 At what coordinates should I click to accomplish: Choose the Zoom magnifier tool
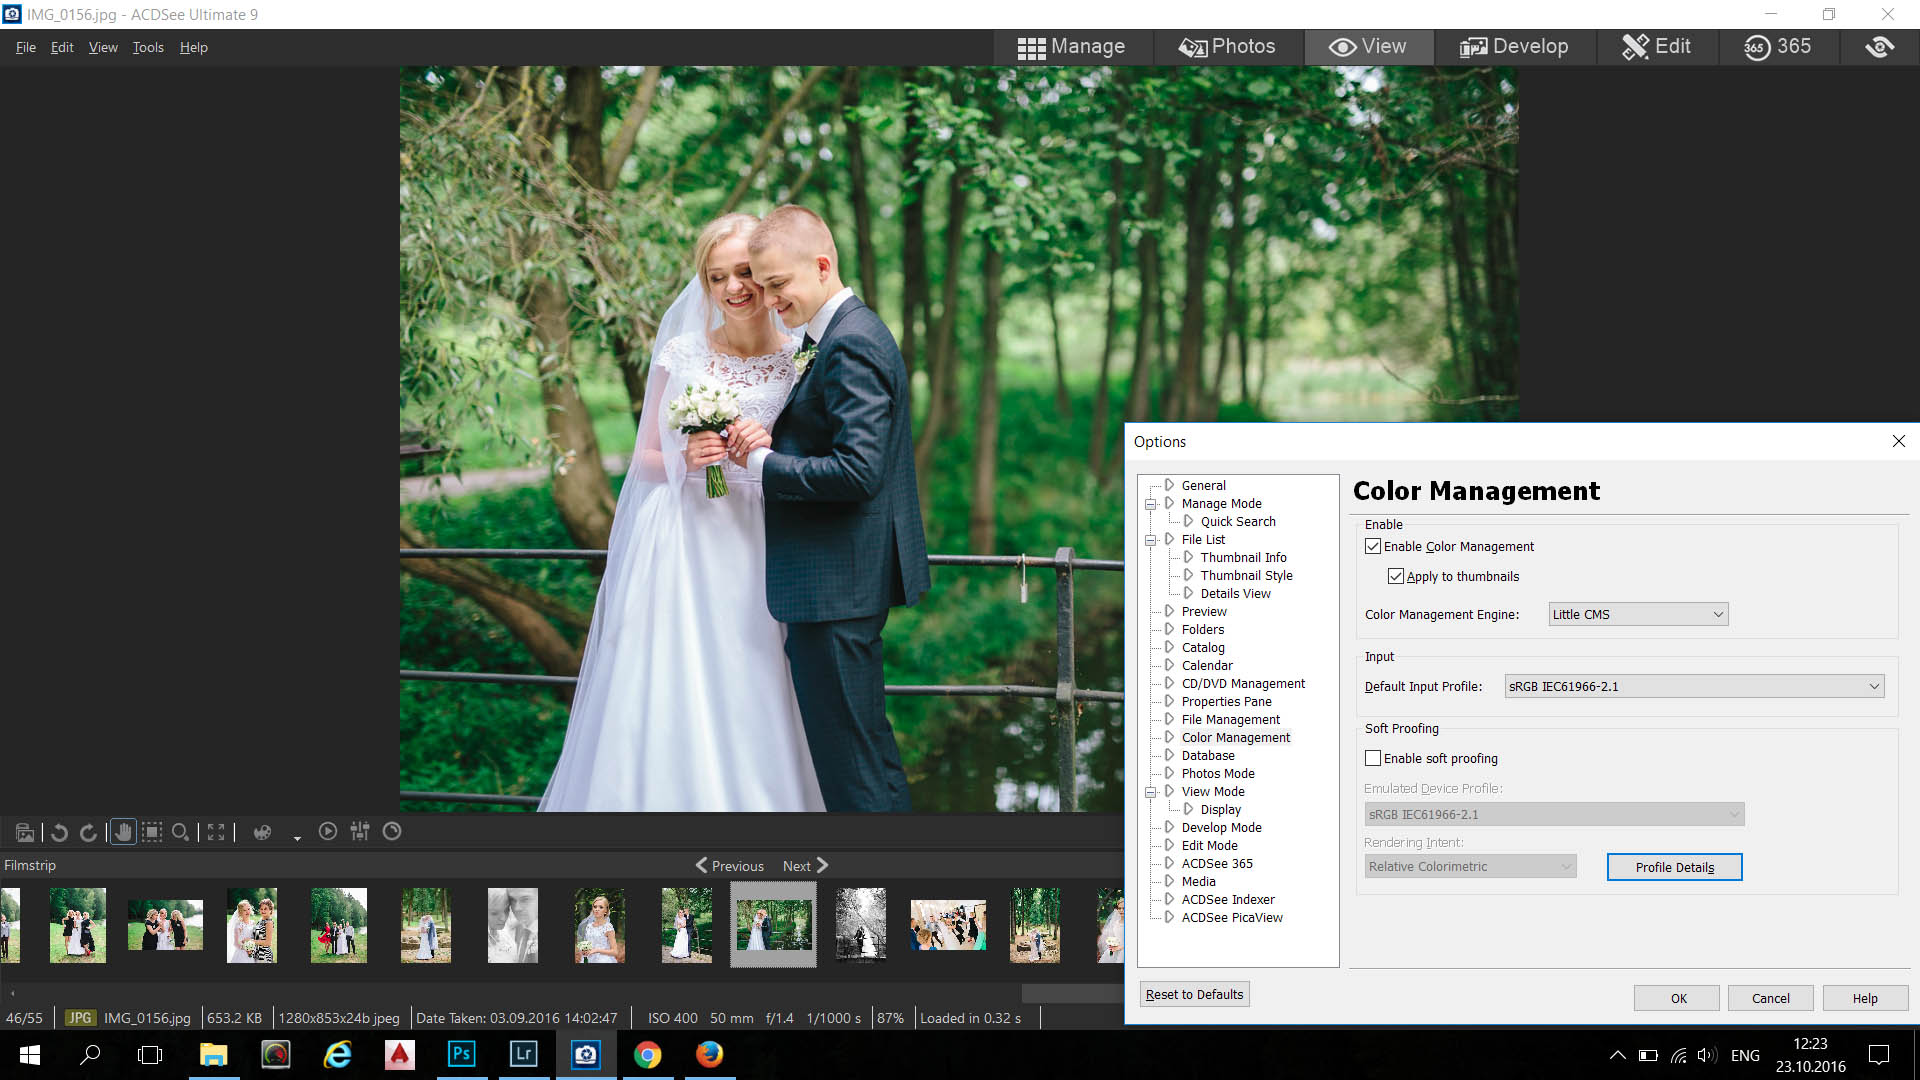180,832
